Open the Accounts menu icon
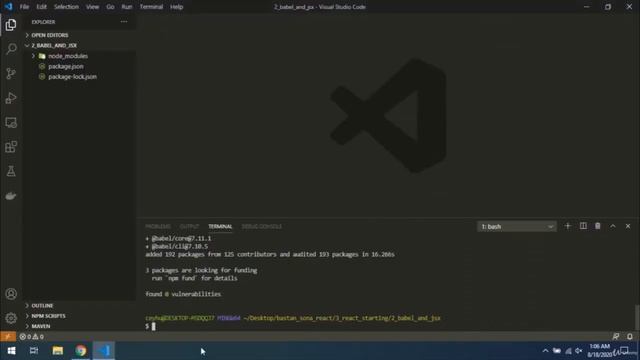The width and height of the screenshot is (640, 360). point(11,294)
